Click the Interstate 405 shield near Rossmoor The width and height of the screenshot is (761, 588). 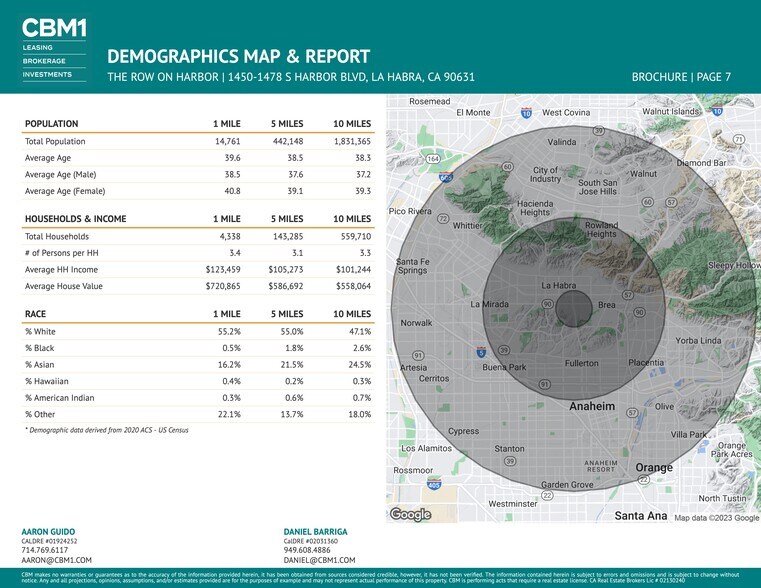(x=434, y=484)
